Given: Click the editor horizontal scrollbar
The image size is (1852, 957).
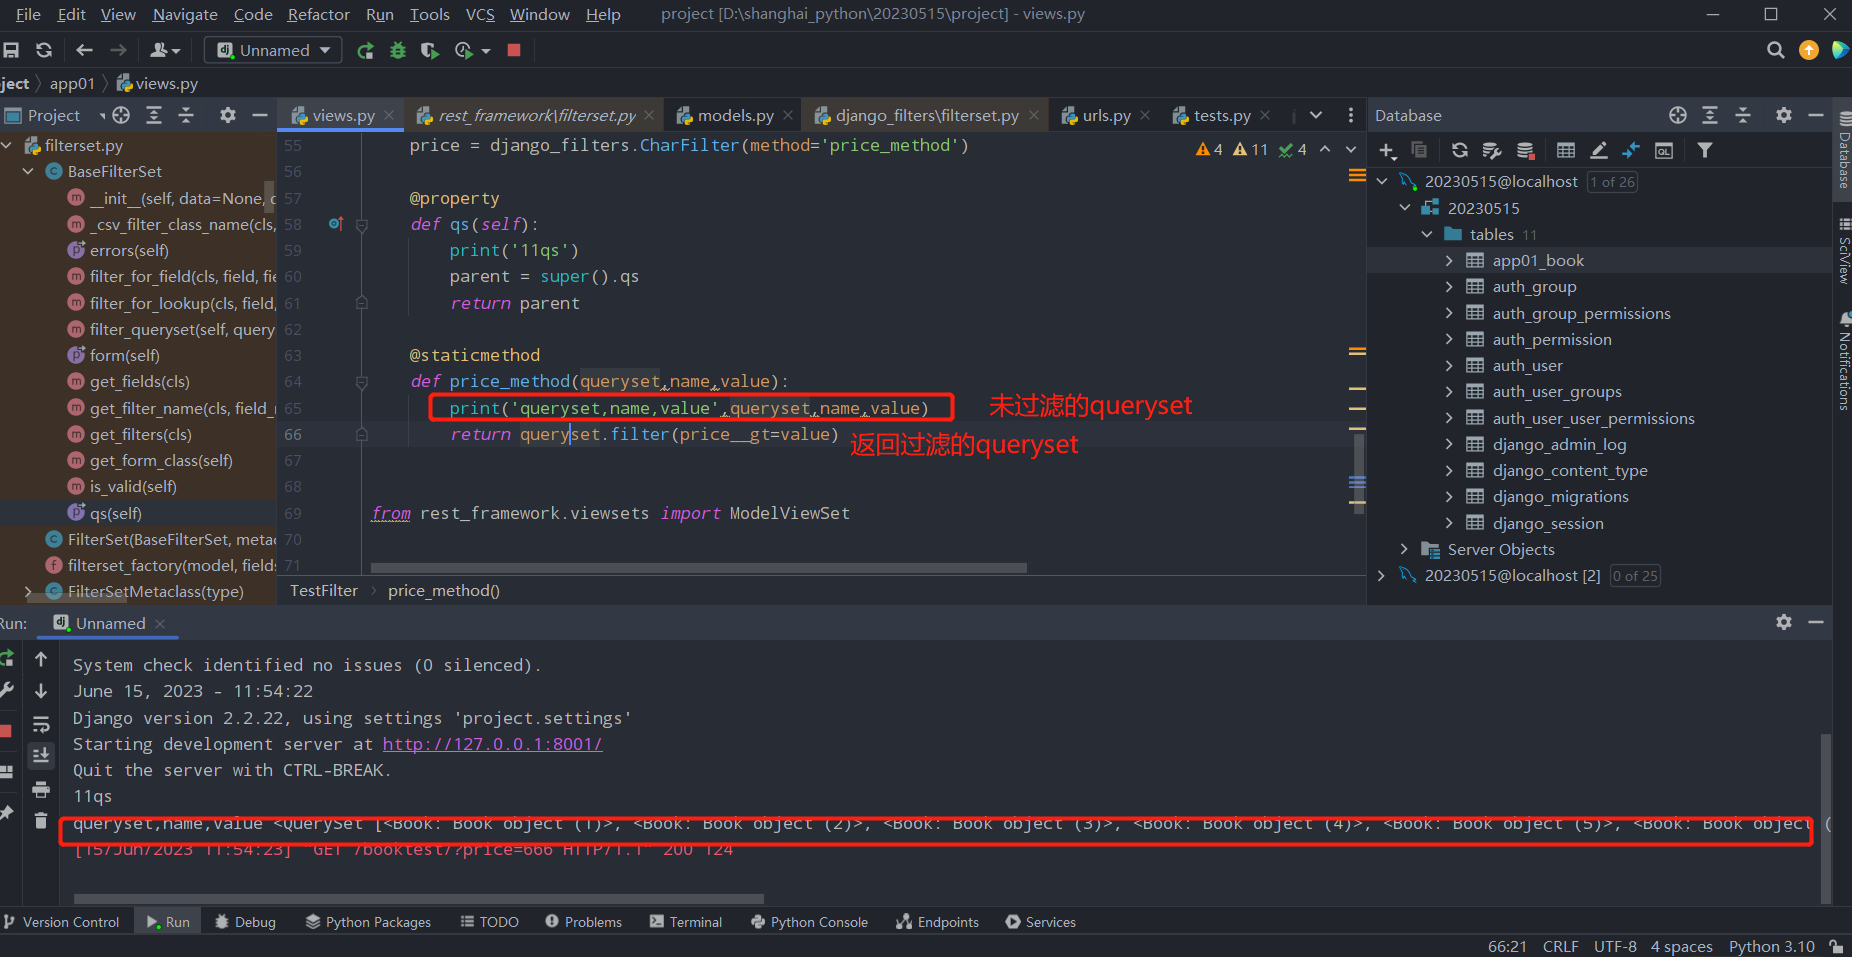Looking at the screenshot, I should (698, 568).
